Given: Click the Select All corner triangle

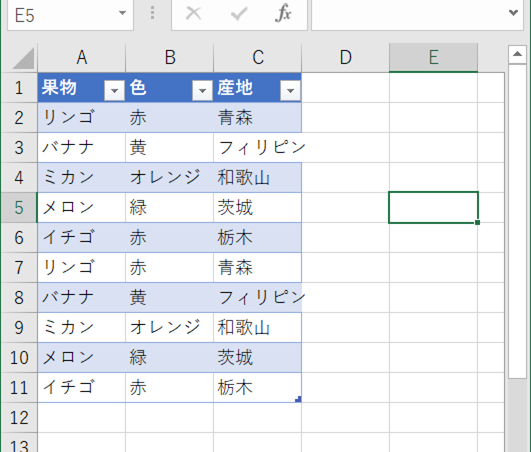Looking at the screenshot, I should pos(23,58).
